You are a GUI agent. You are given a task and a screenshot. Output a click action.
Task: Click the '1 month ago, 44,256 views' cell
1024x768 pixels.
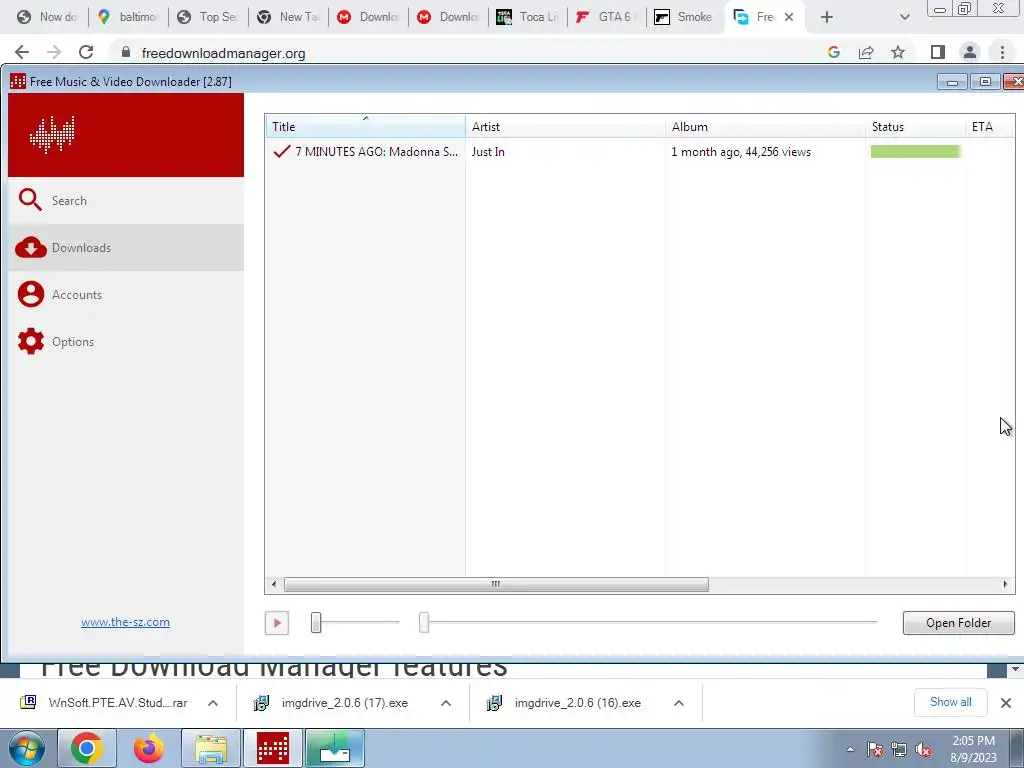tap(741, 152)
